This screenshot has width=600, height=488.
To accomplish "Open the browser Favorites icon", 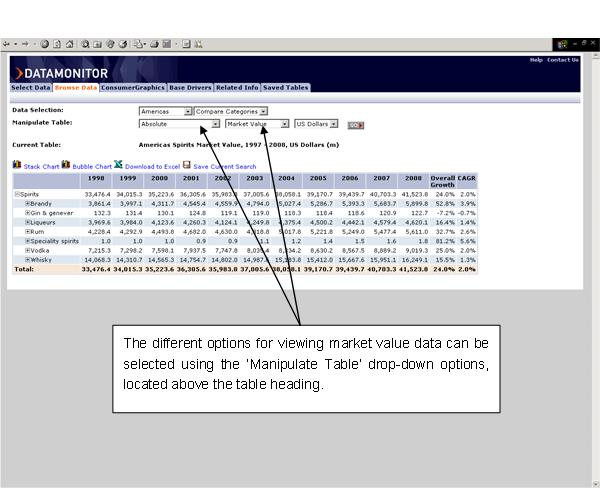I will [98, 44].
